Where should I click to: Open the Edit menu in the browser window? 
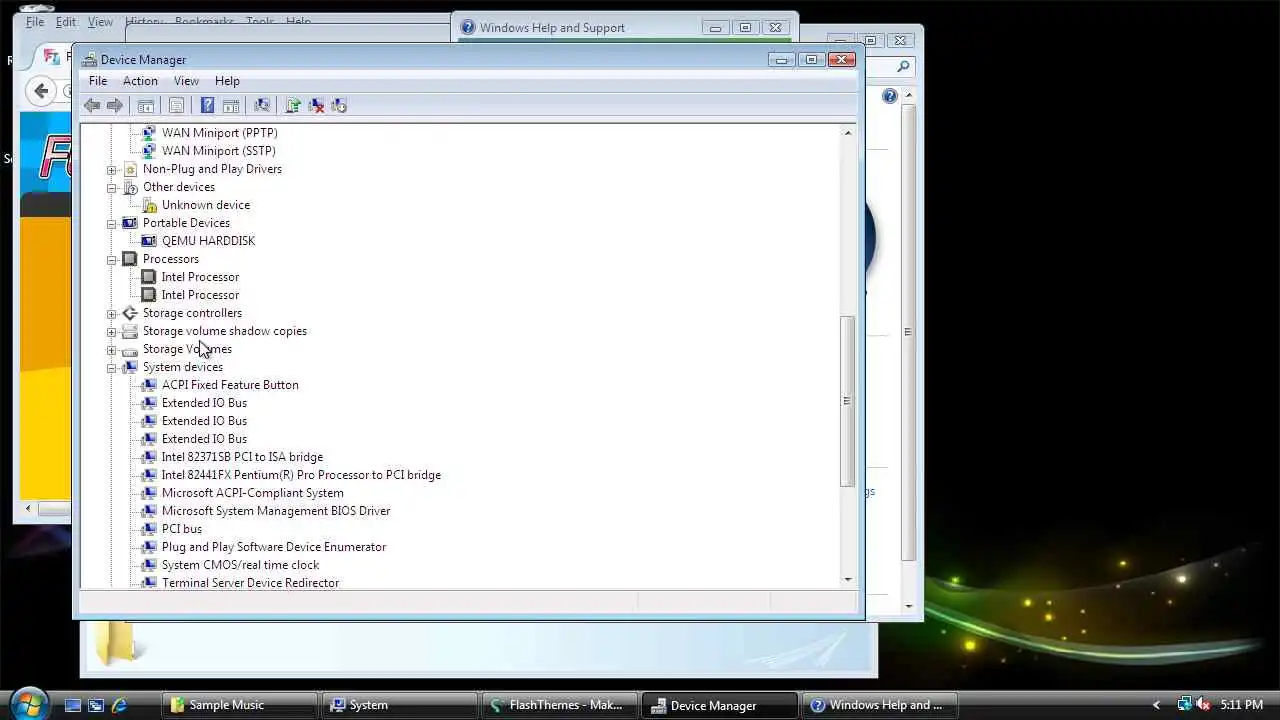coord(66,21)
